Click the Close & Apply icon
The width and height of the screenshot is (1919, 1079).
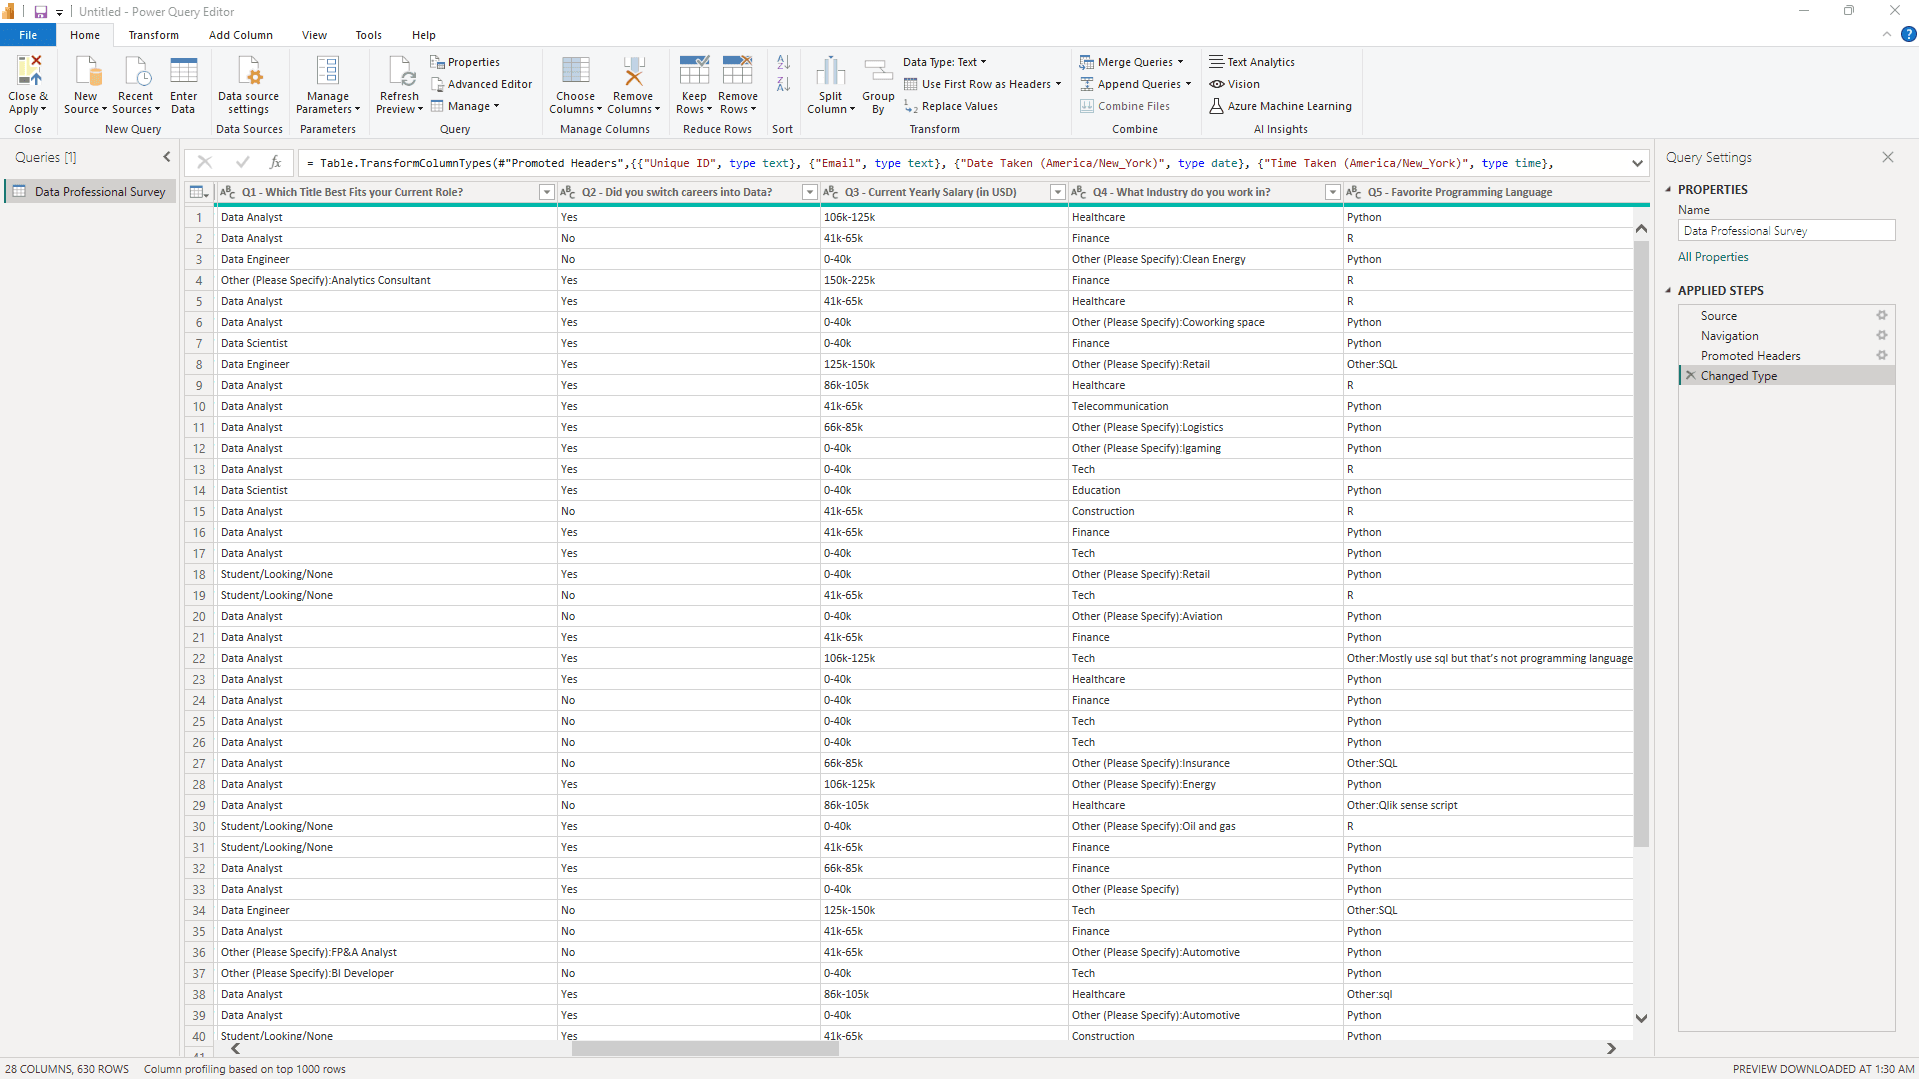[28, 72]
